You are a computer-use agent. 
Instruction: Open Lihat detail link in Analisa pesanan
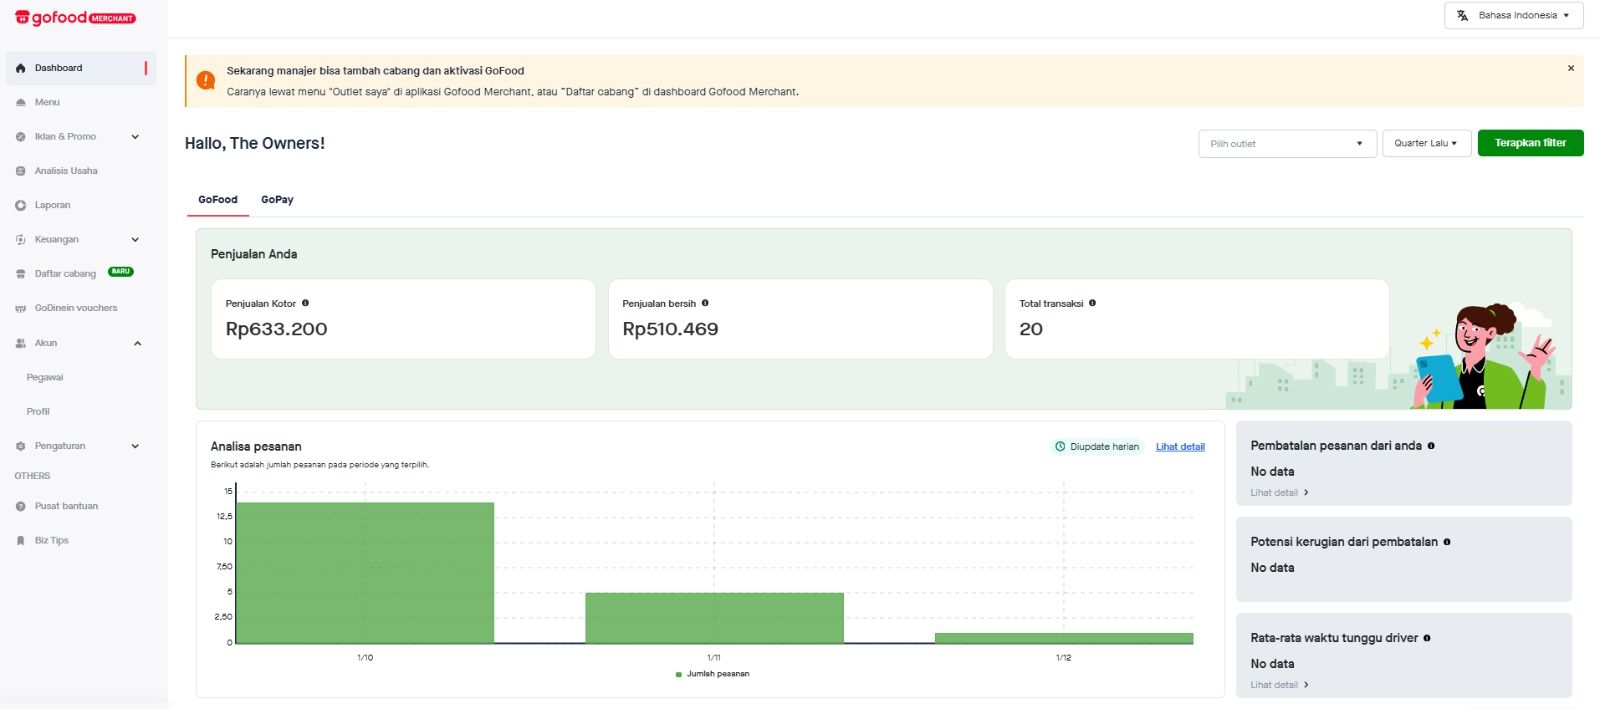[x=1180, y=447]
